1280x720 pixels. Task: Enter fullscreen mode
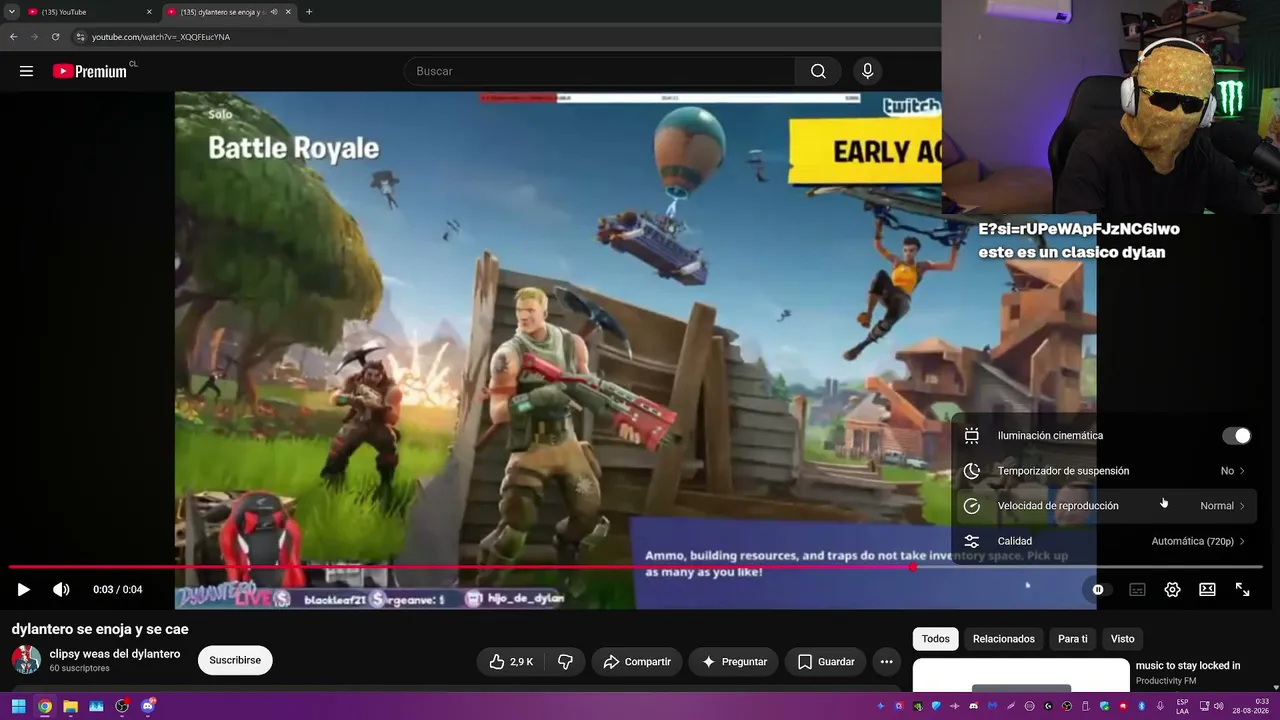1242,590
